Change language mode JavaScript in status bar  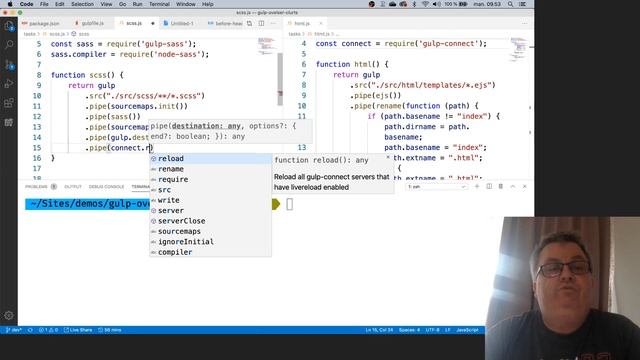(x=467, y=330)
